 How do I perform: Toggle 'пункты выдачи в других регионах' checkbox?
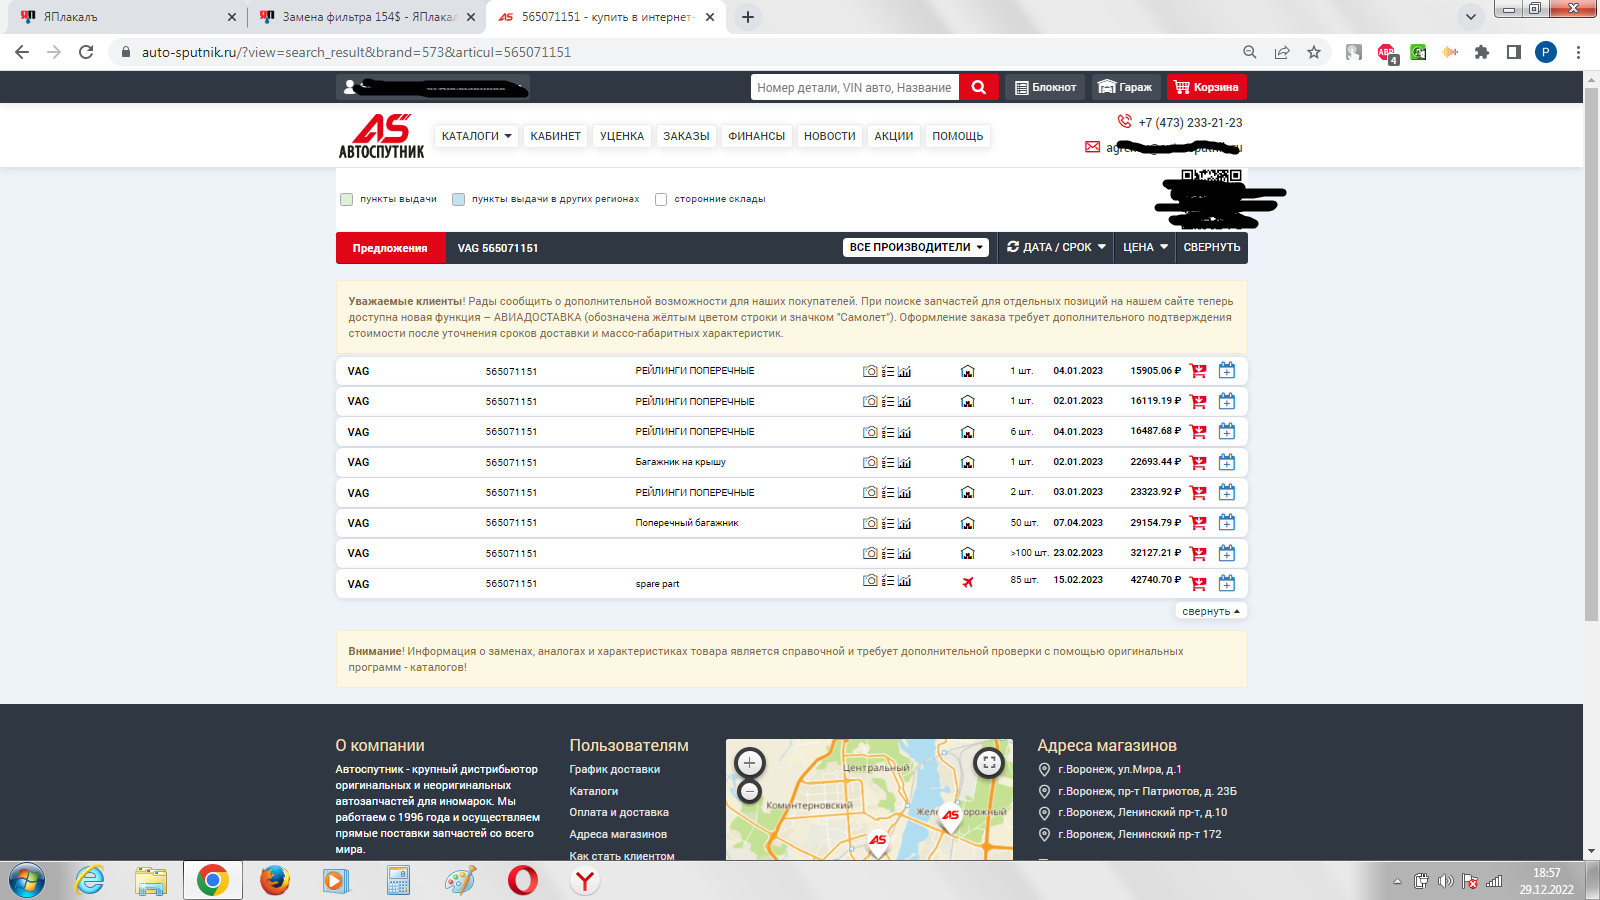(458, 199)
